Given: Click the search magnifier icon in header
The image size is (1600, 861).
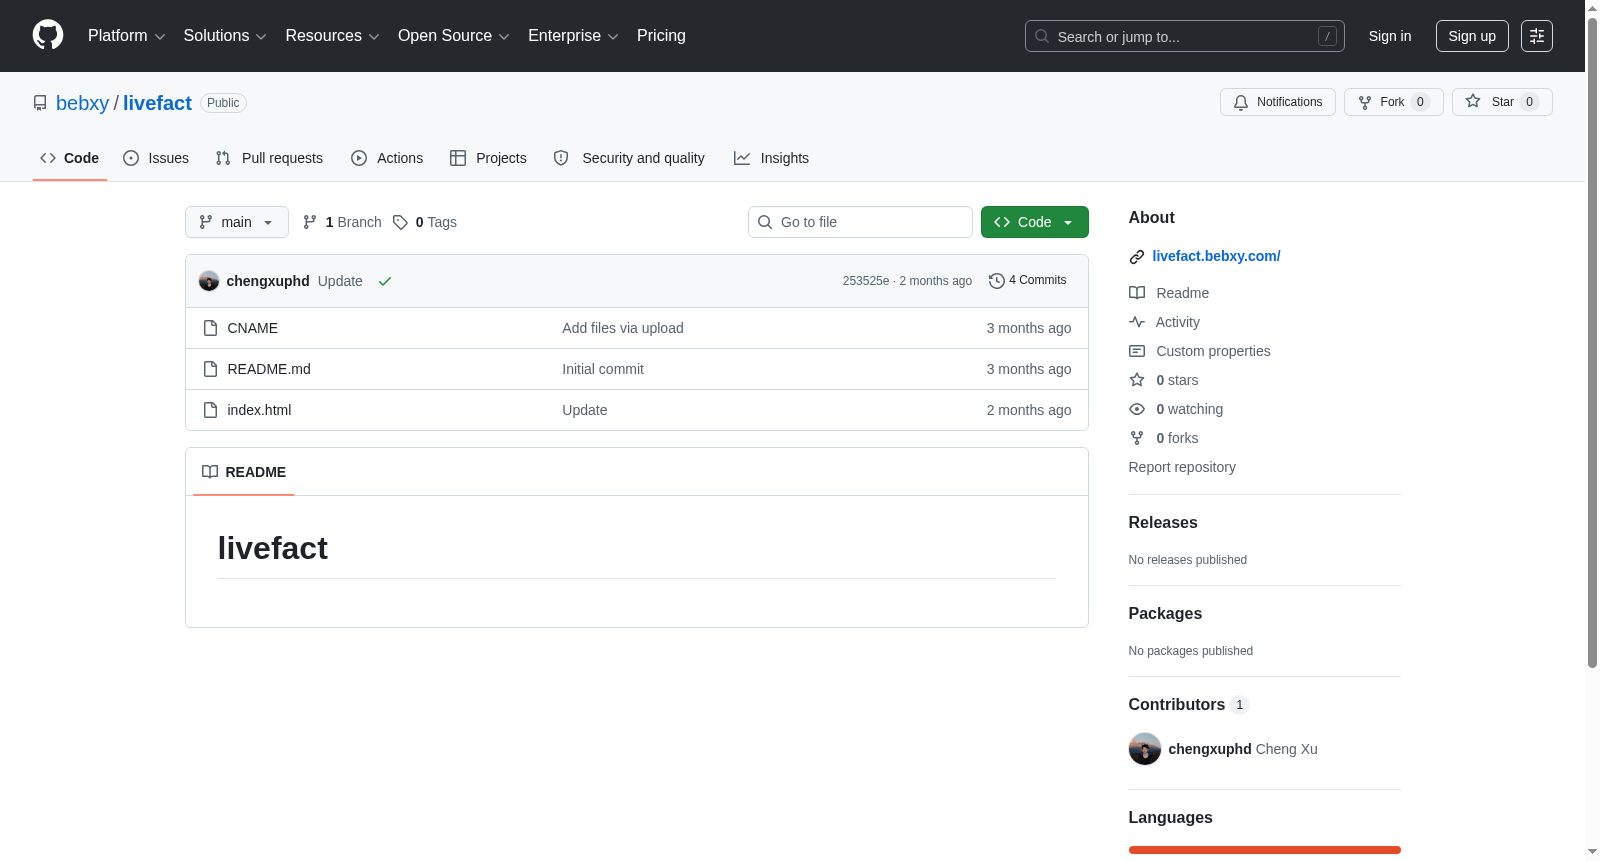Looking at the screenshot, I should point(1041,36).
